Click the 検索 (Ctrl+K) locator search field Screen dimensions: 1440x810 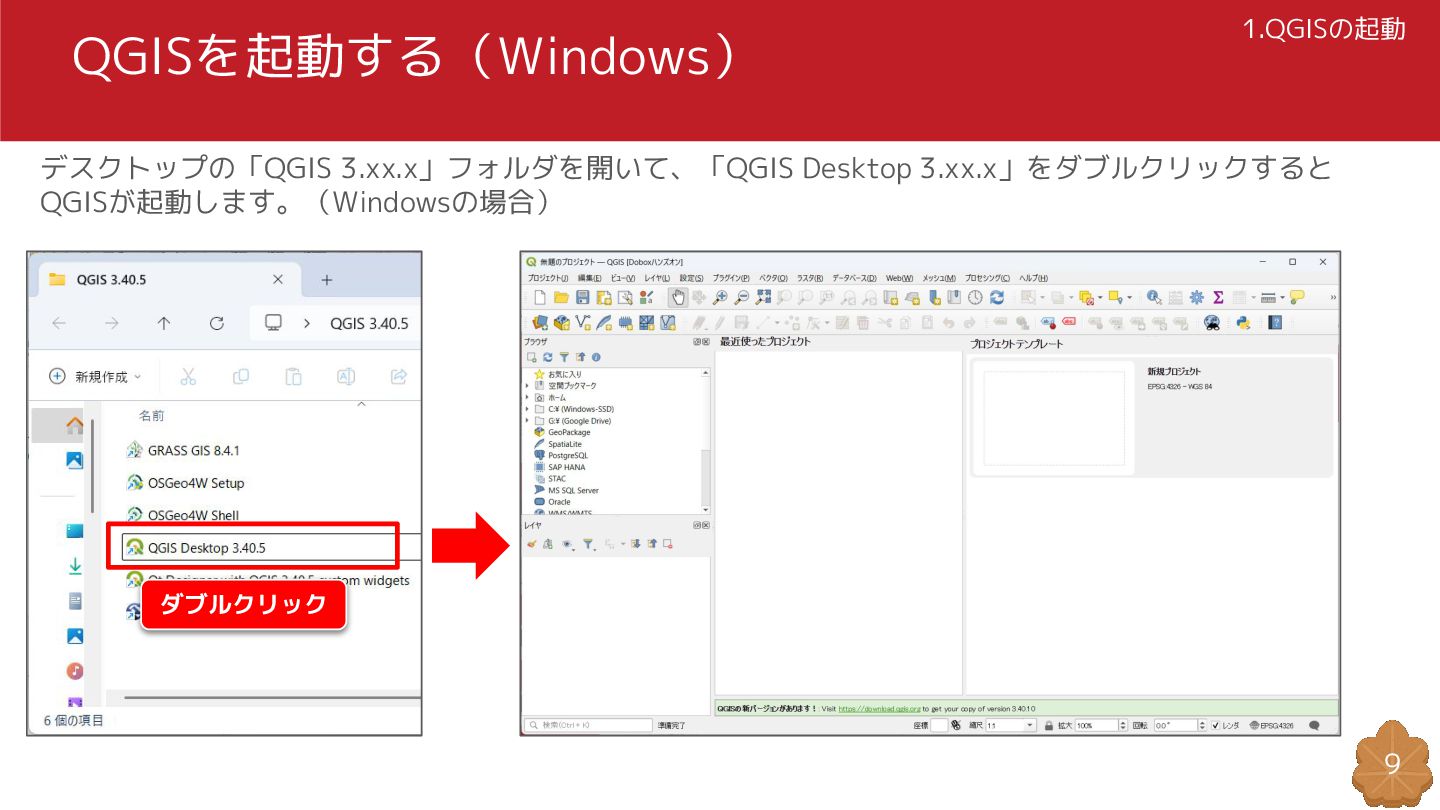coord(588,725)
